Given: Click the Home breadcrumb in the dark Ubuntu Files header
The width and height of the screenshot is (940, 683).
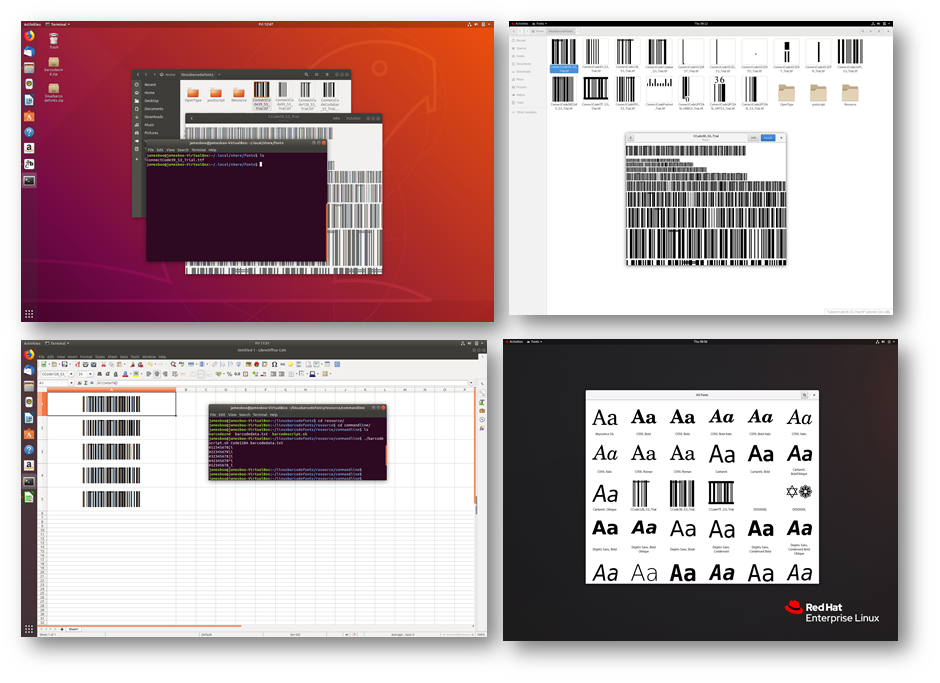Looking at the screenshot, I should 168,74.
